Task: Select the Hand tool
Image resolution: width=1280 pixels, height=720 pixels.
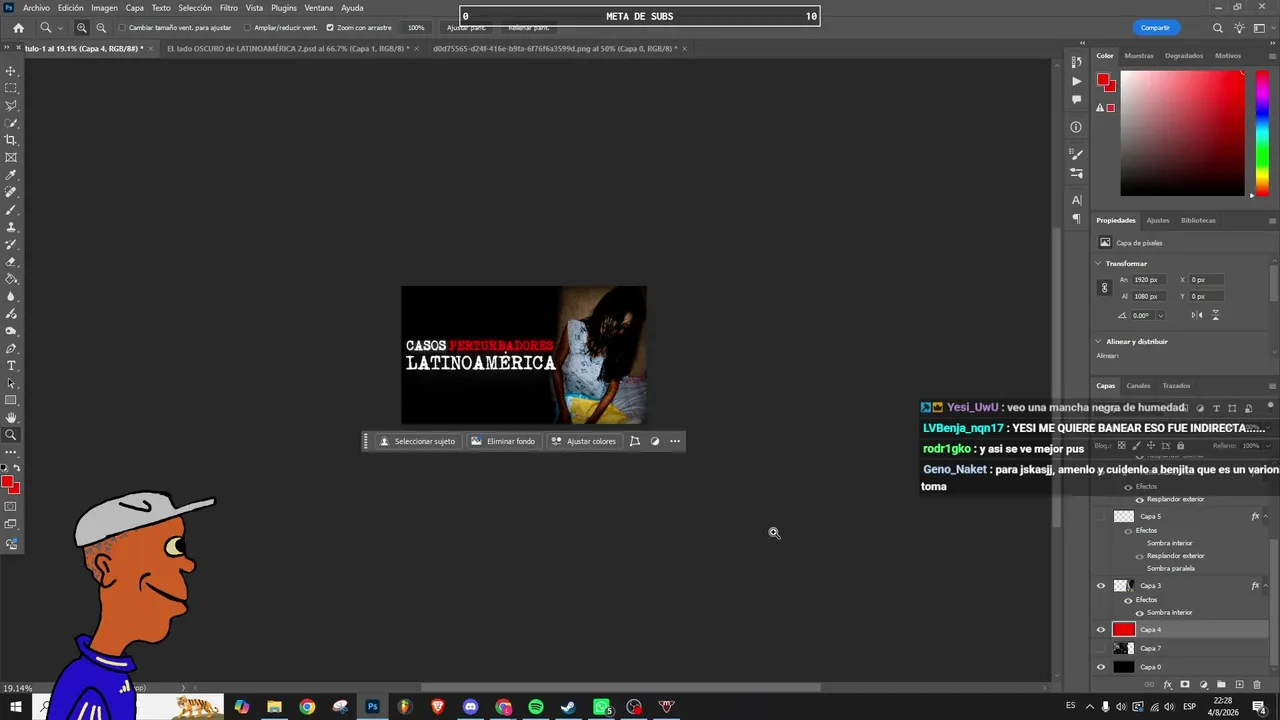Action: click(11, 417)
